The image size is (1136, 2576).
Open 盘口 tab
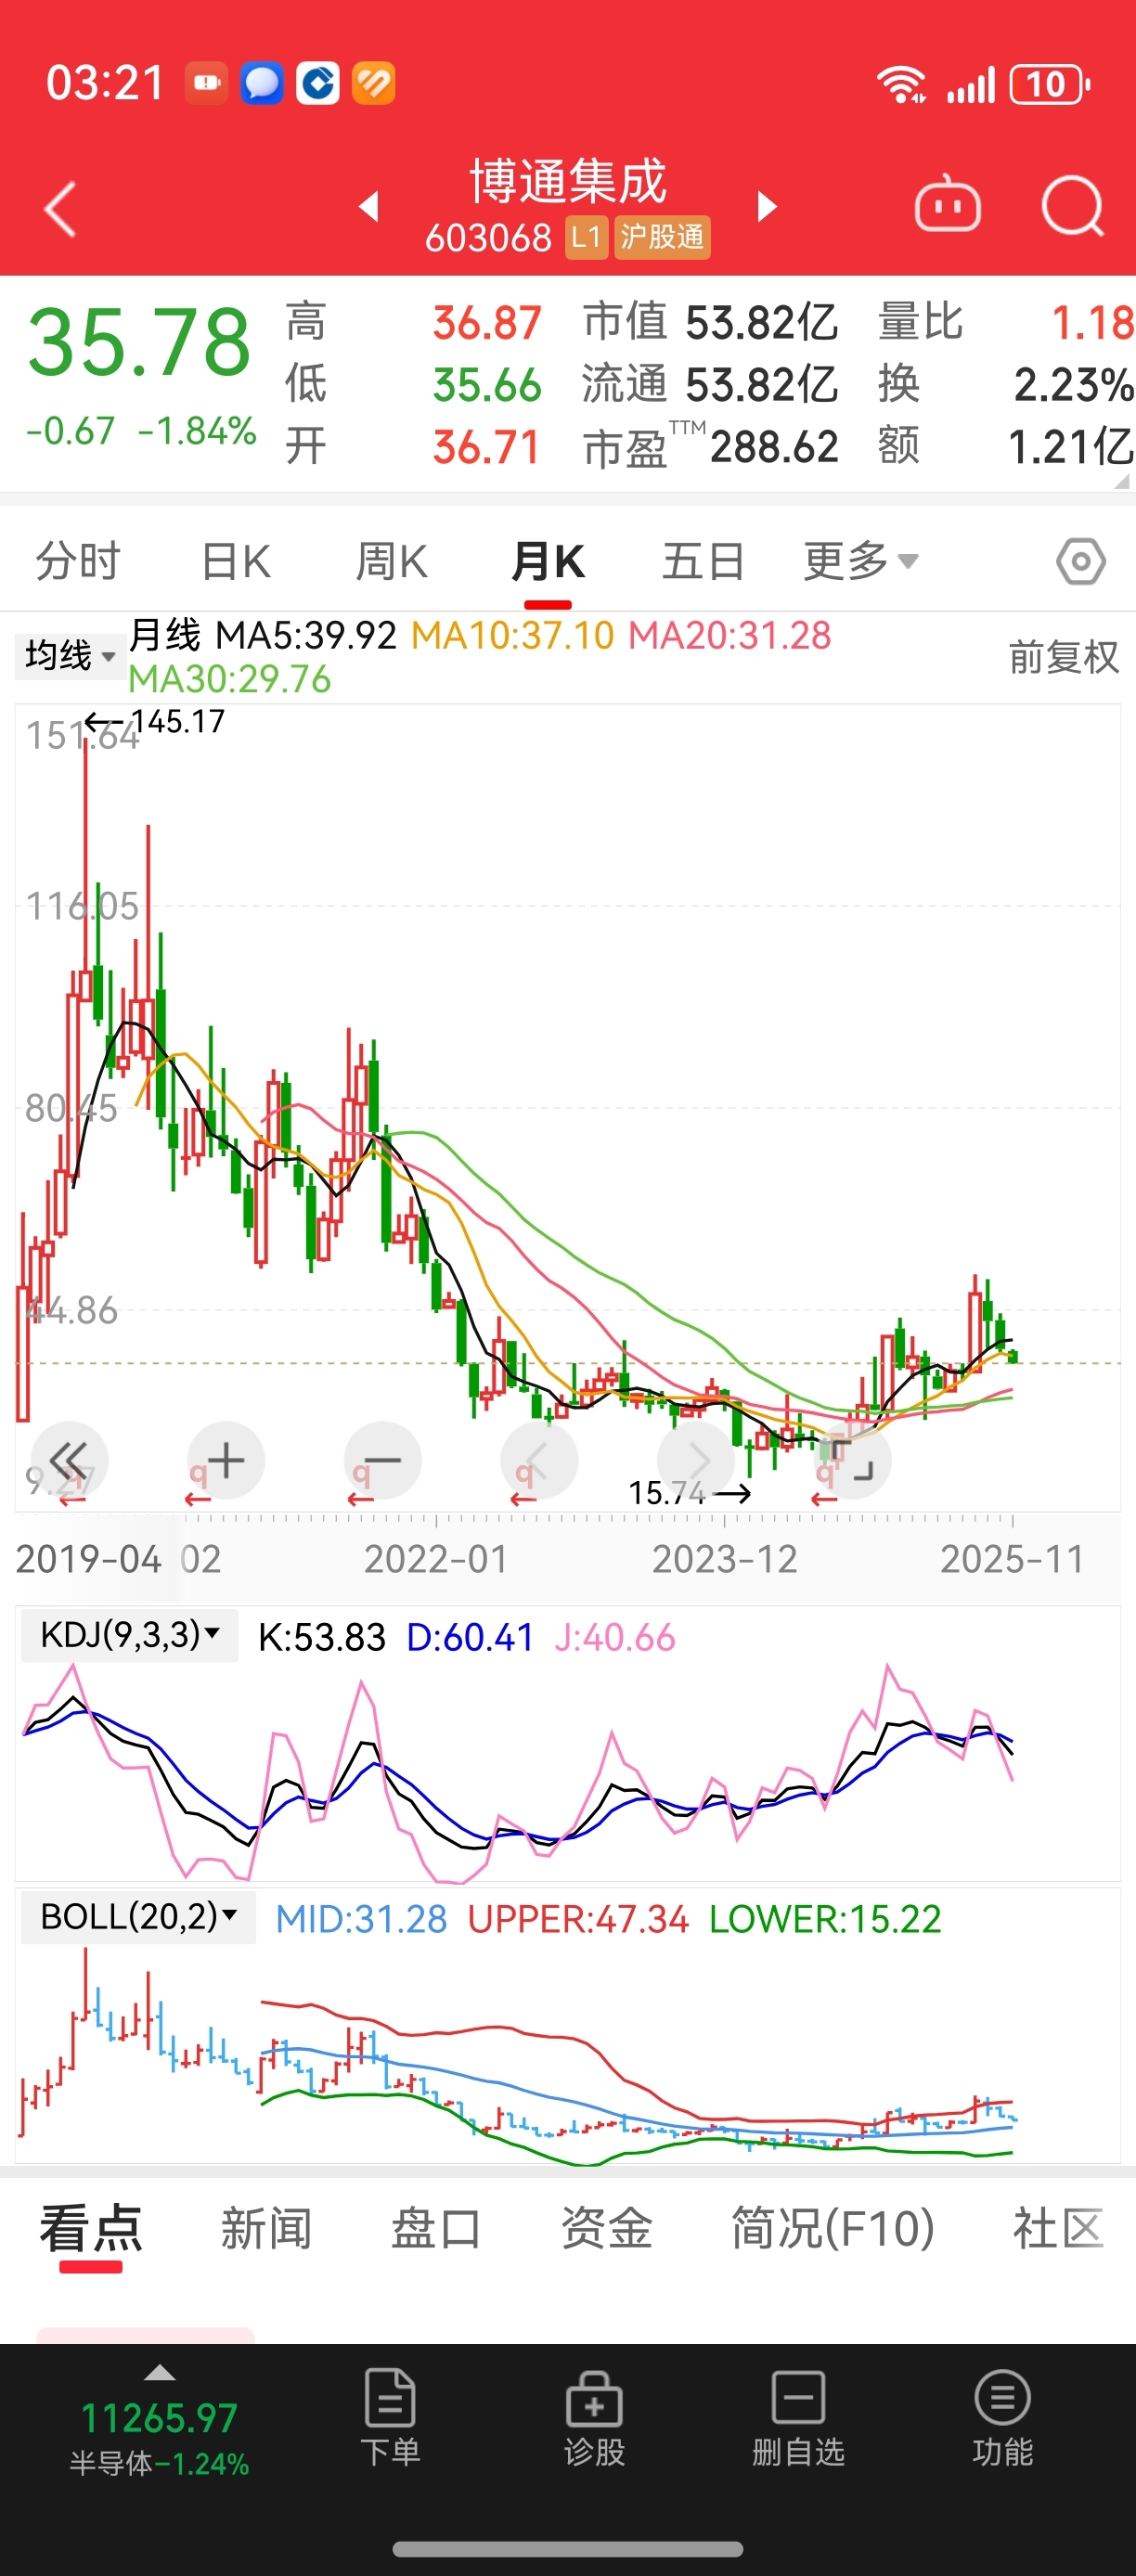[x=436, y=2228]
